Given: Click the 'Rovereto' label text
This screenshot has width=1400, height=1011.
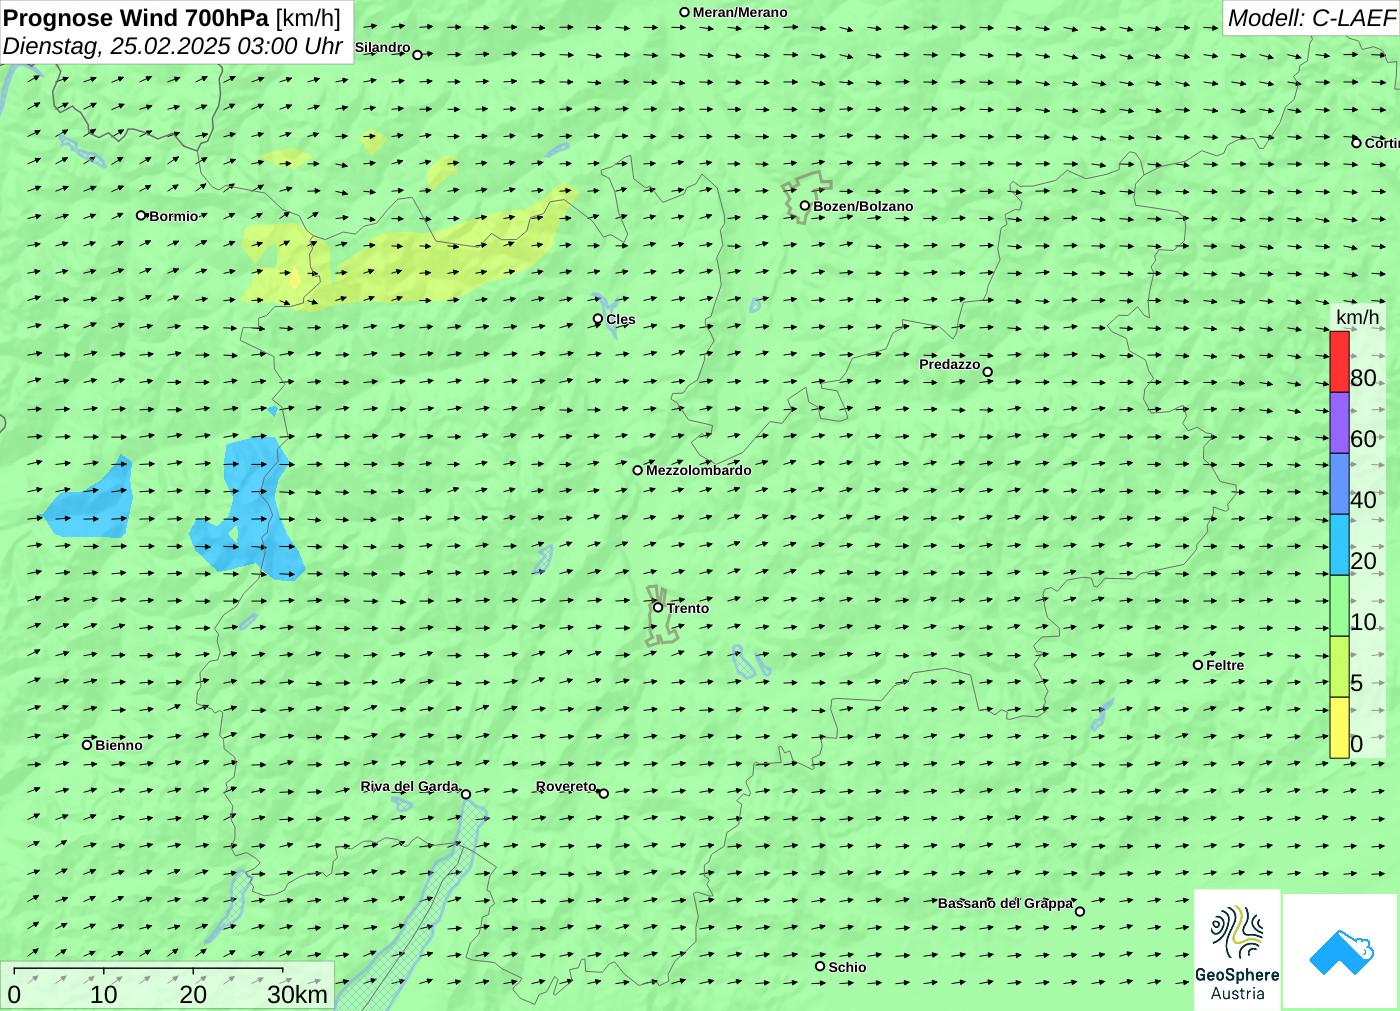Looking at the screenshot, I should 566,787.
